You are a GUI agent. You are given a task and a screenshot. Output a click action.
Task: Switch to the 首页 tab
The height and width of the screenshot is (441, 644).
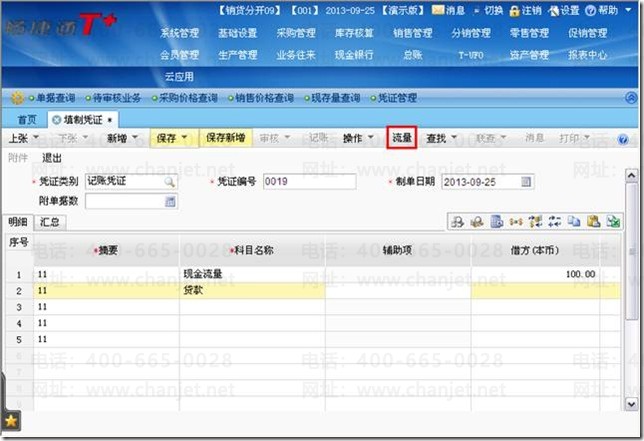[27, 120]
